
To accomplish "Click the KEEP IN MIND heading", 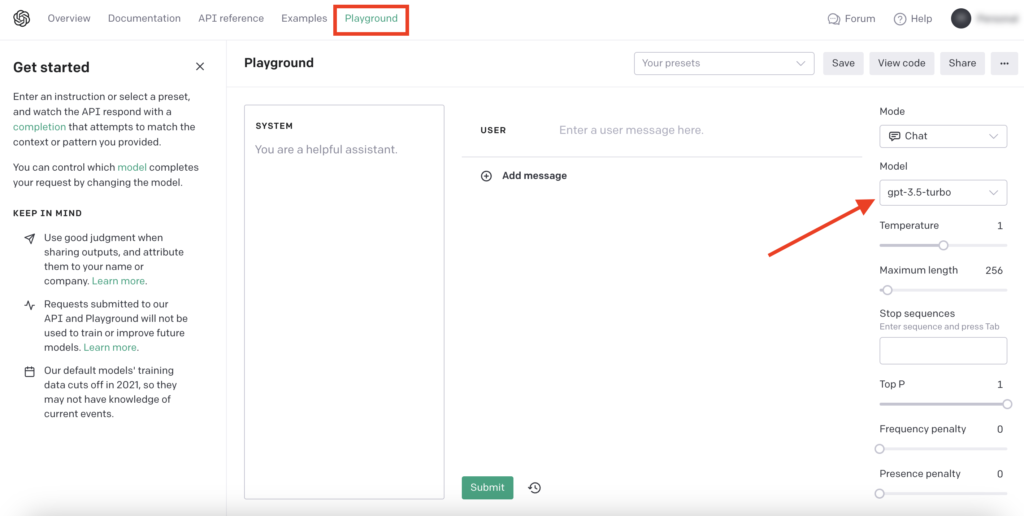I will [x=48, y=214].
